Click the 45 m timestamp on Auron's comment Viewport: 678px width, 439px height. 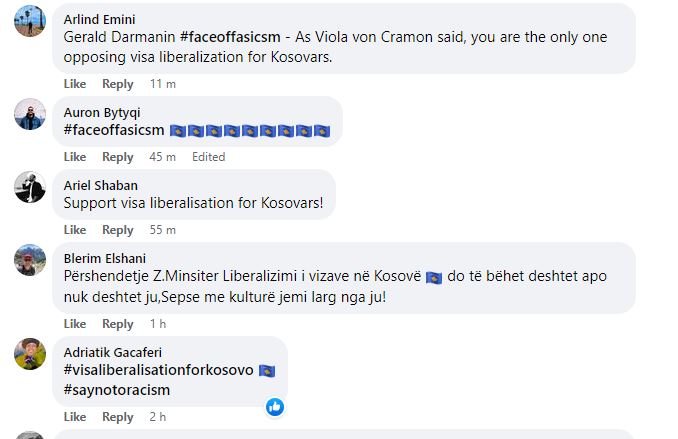tap(163, 157)
